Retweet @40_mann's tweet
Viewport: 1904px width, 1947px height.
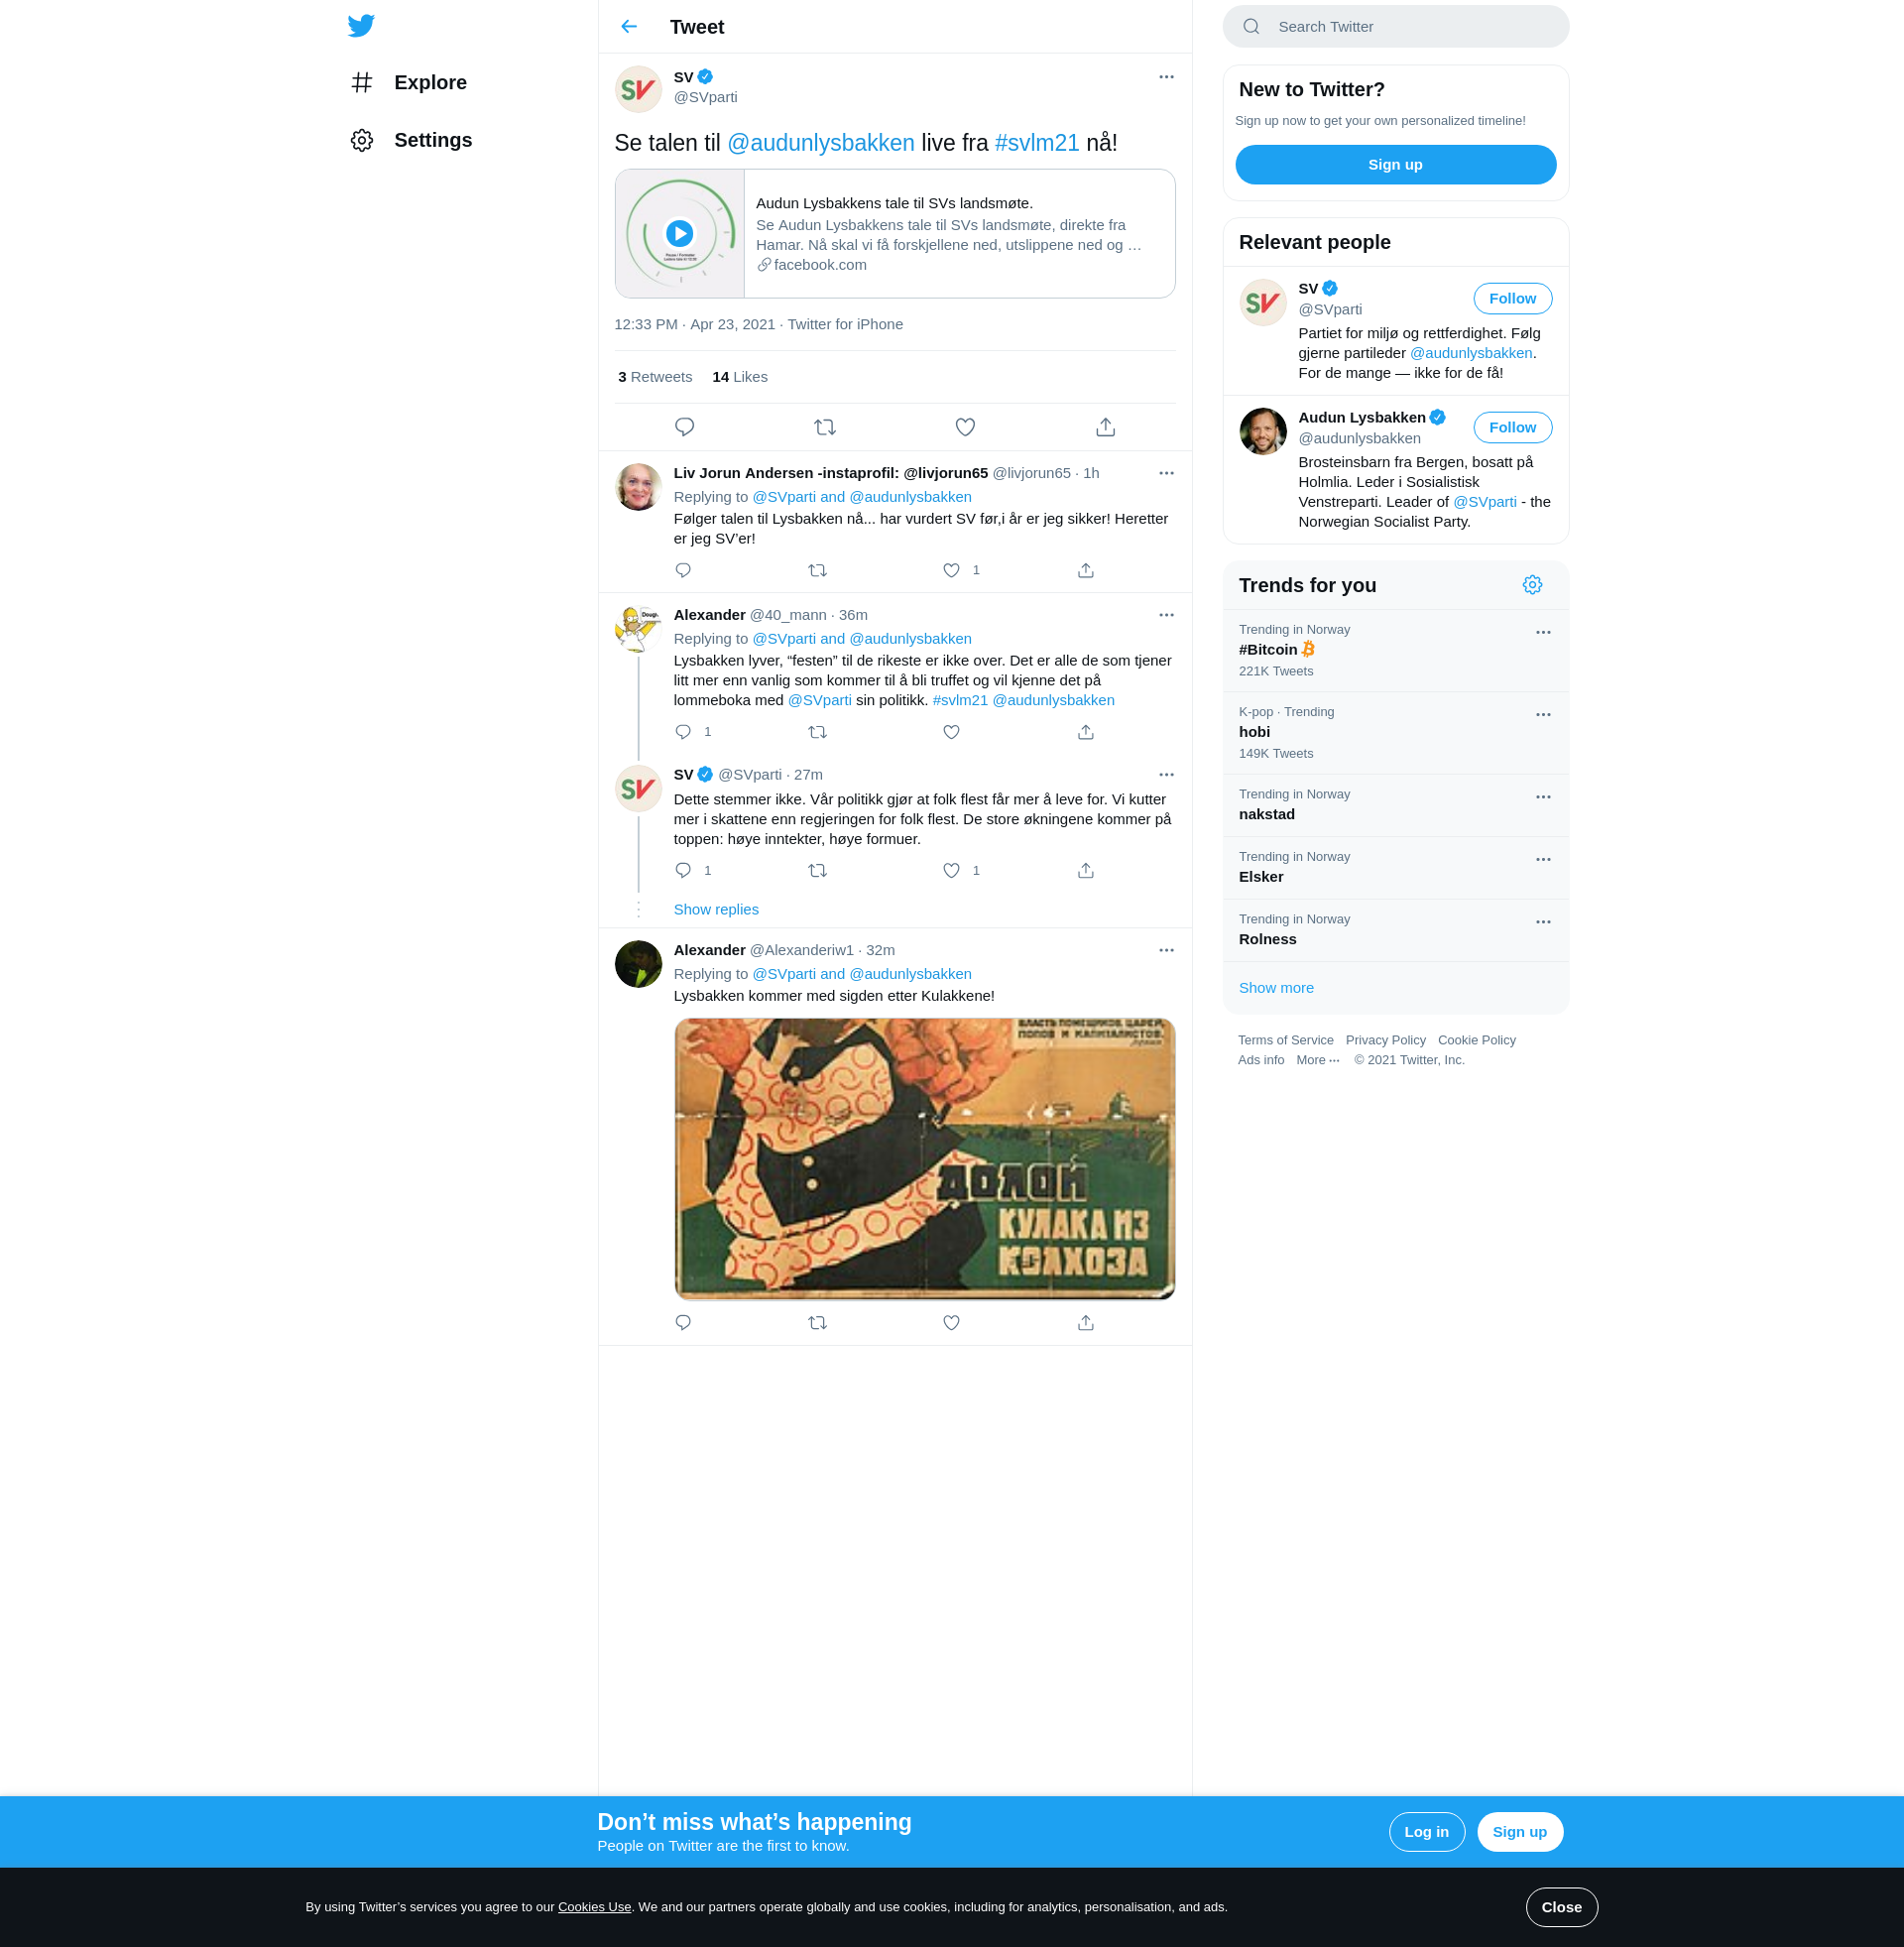pos(817,732)
